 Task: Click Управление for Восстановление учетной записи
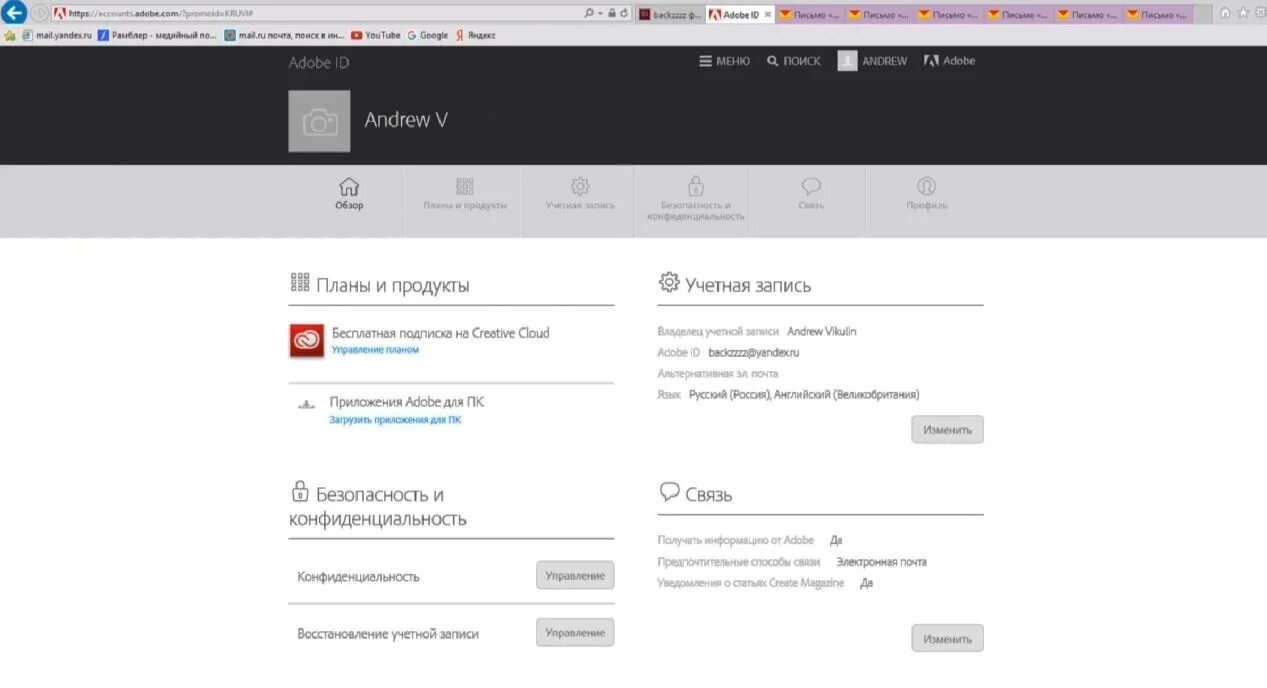click(575, 632)
